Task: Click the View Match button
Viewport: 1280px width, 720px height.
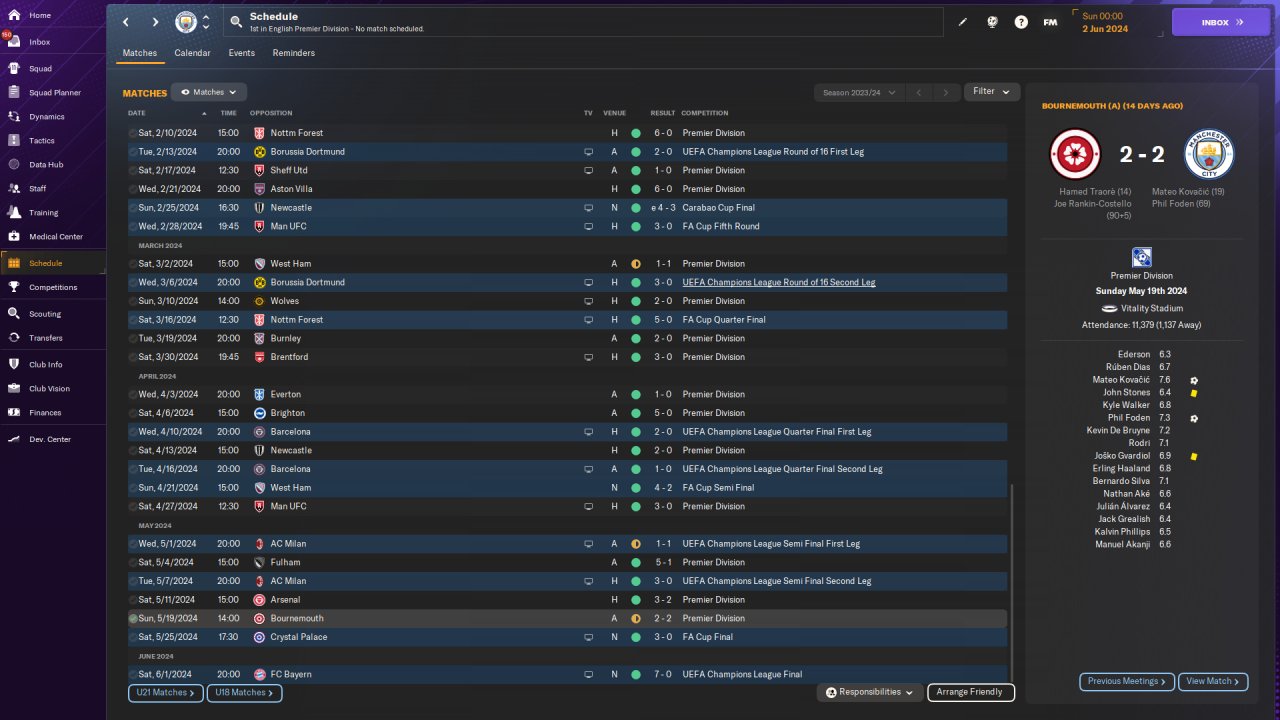Action: coord(1213,681)
